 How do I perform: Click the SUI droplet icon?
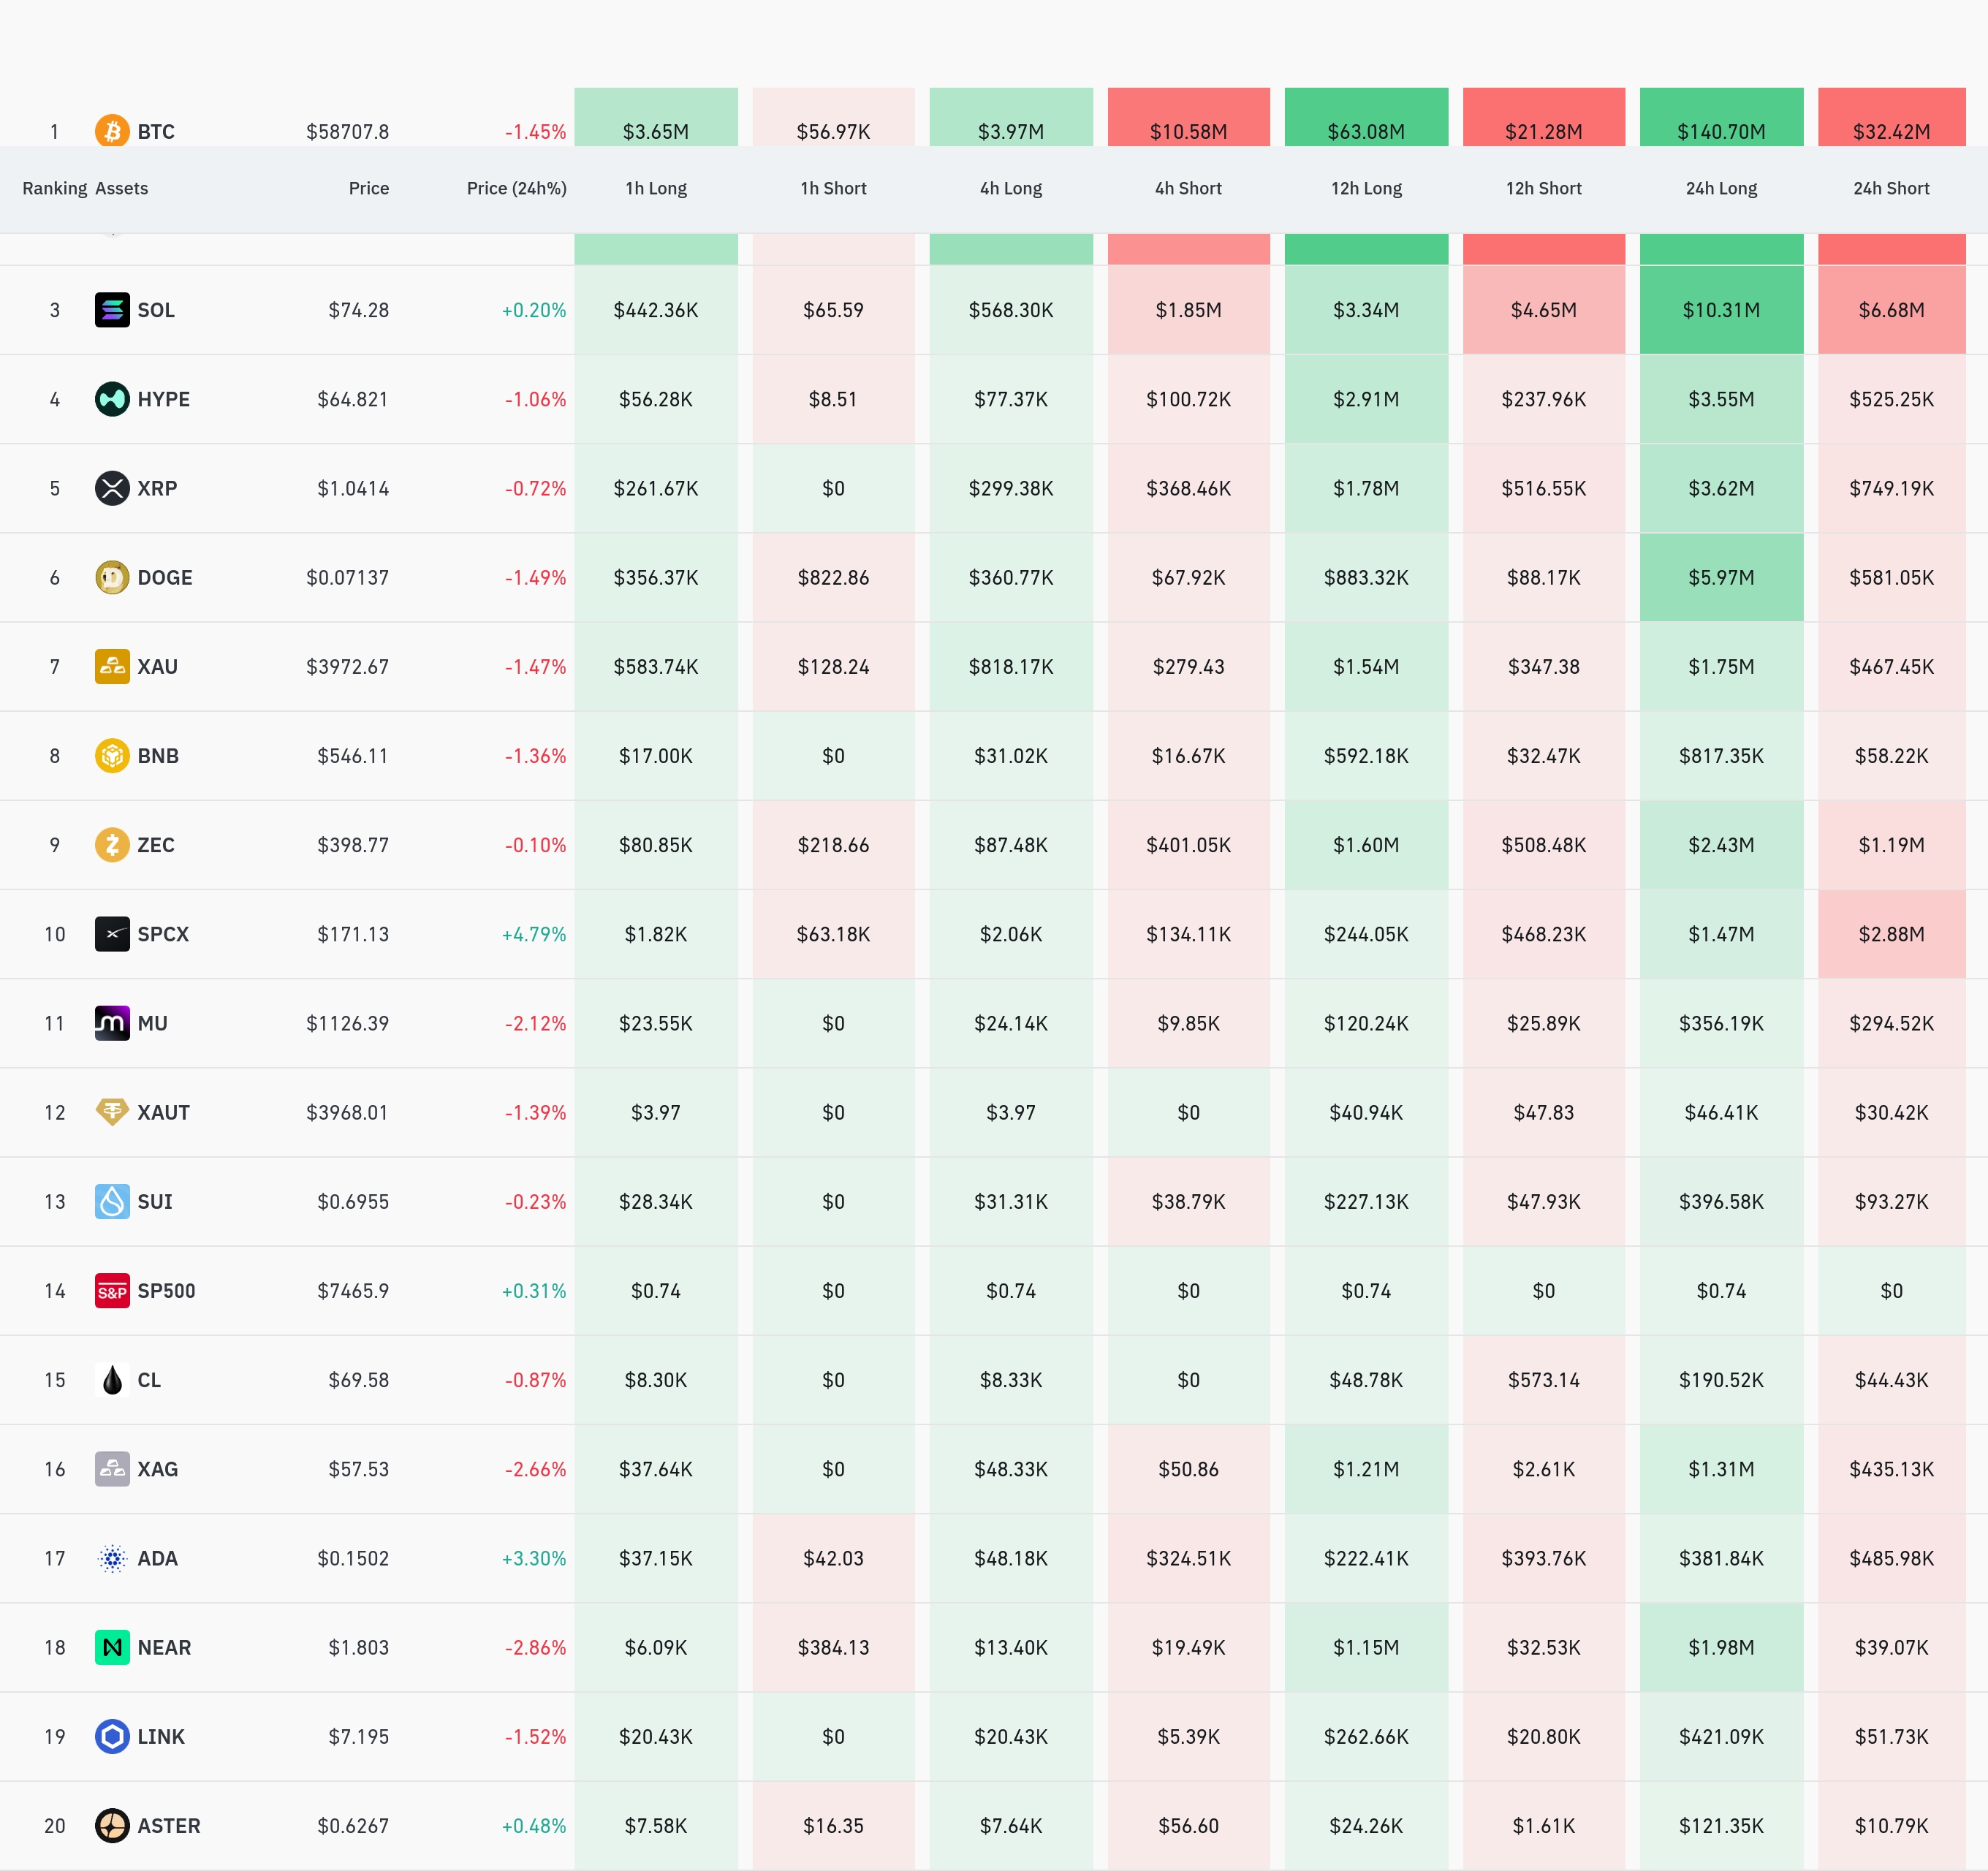click(112, 1201)
